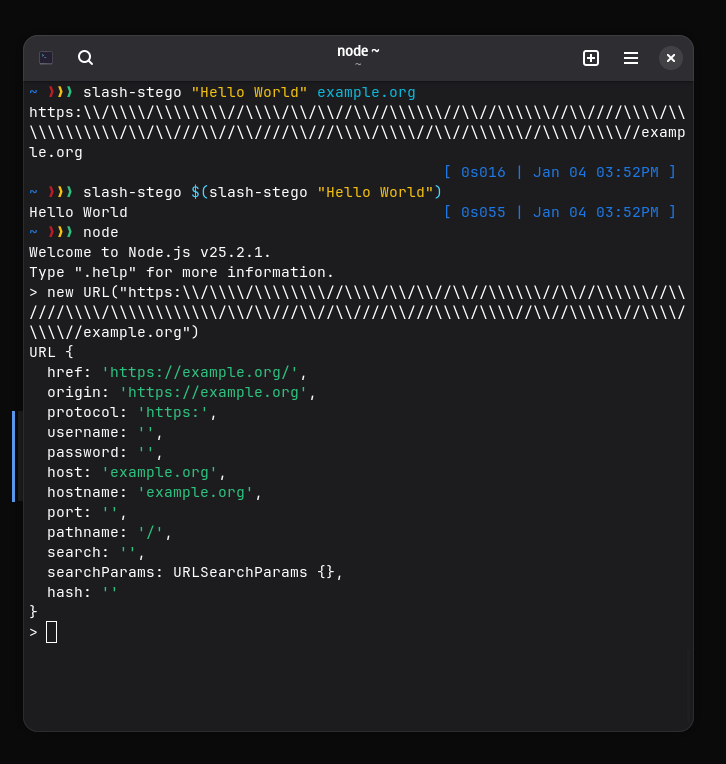Click the 'Type ".help" for more information.' line
The height and width of the screenshot is (764, 726).
pyautogui.click(x=181, y=272)
